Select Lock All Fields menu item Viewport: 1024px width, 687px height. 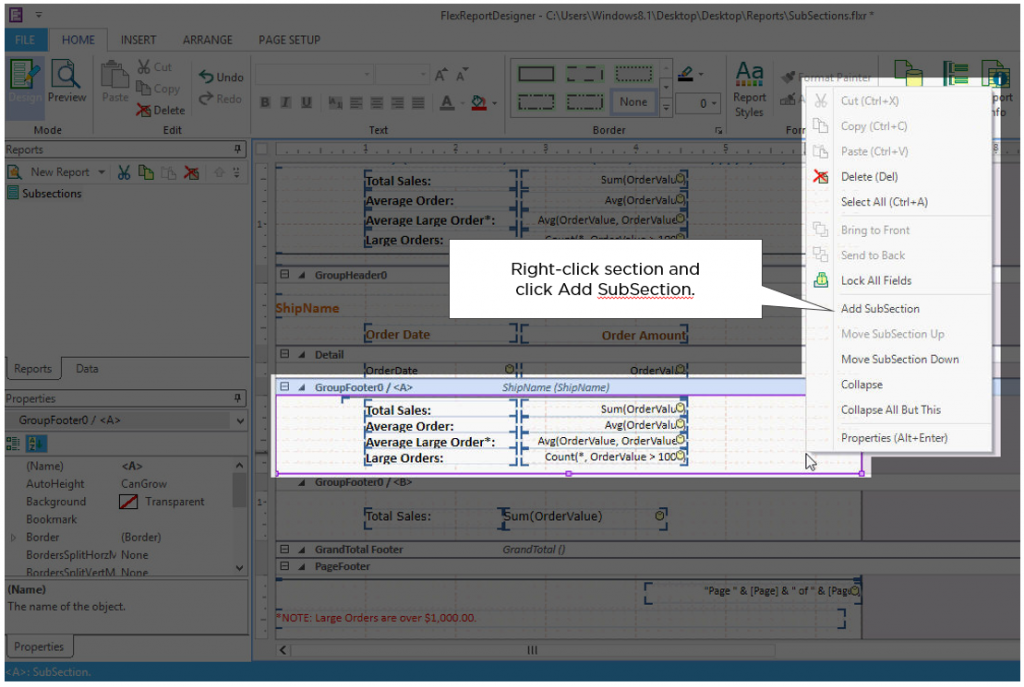[x=876, y=280]
